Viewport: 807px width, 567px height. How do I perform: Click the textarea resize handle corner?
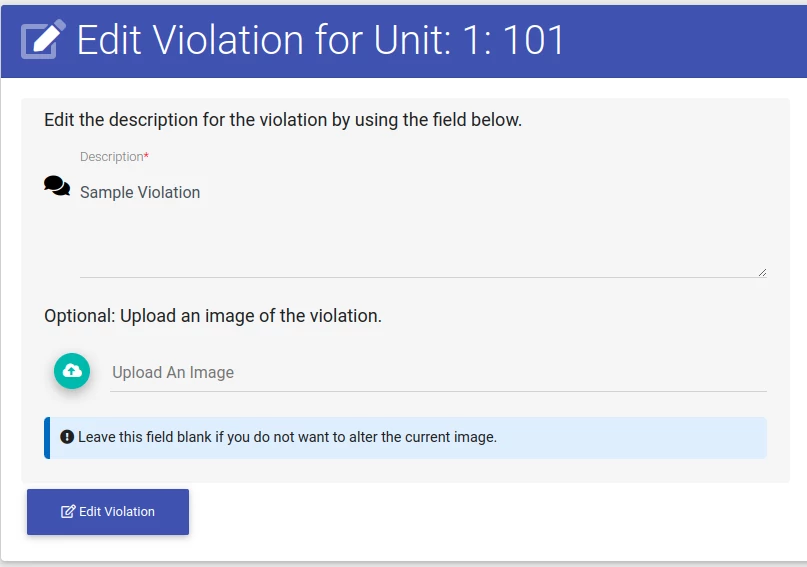click(x=762, y=273)
